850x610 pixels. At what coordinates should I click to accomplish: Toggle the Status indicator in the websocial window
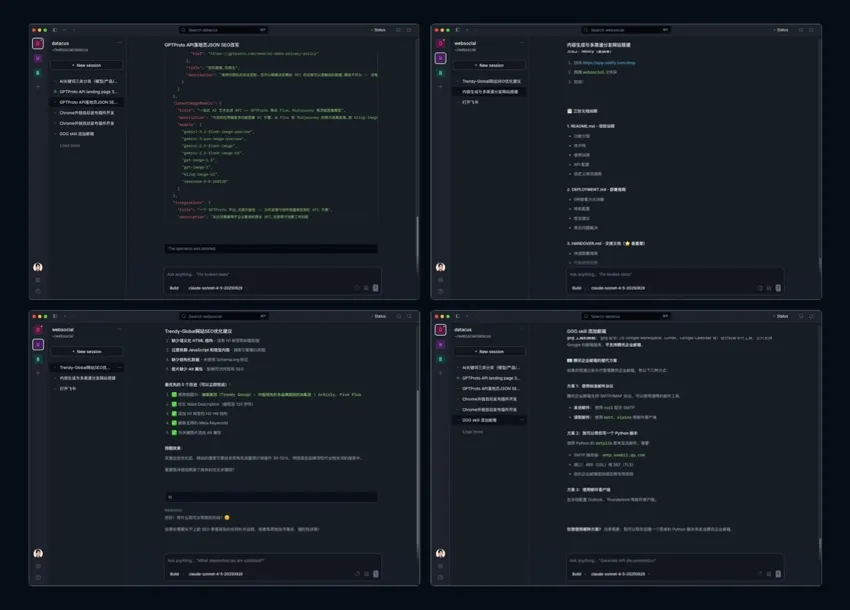pos(783,29)
